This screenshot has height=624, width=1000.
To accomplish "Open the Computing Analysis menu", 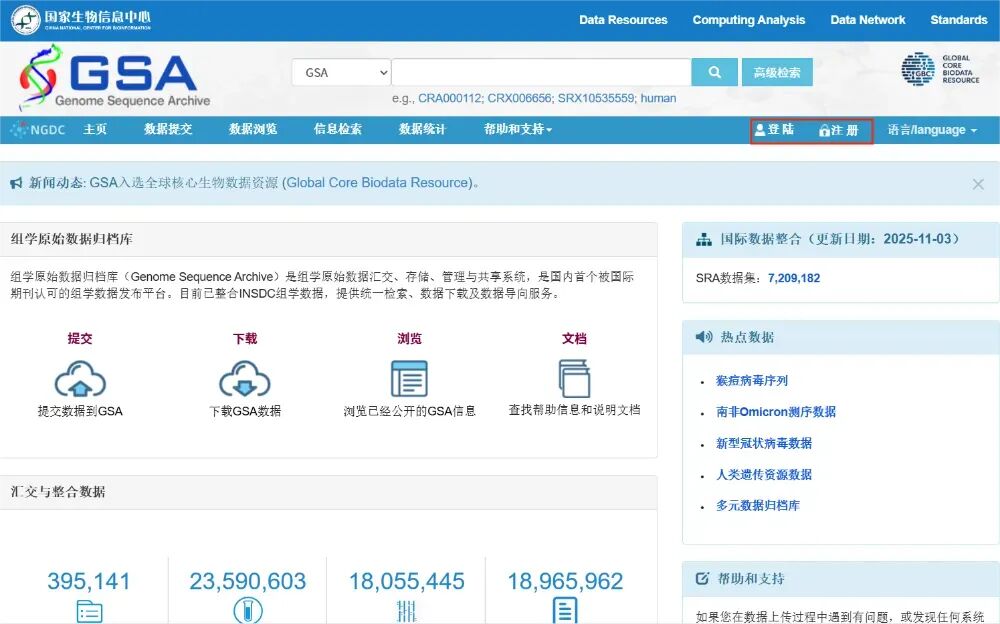I will coord(749,20).
